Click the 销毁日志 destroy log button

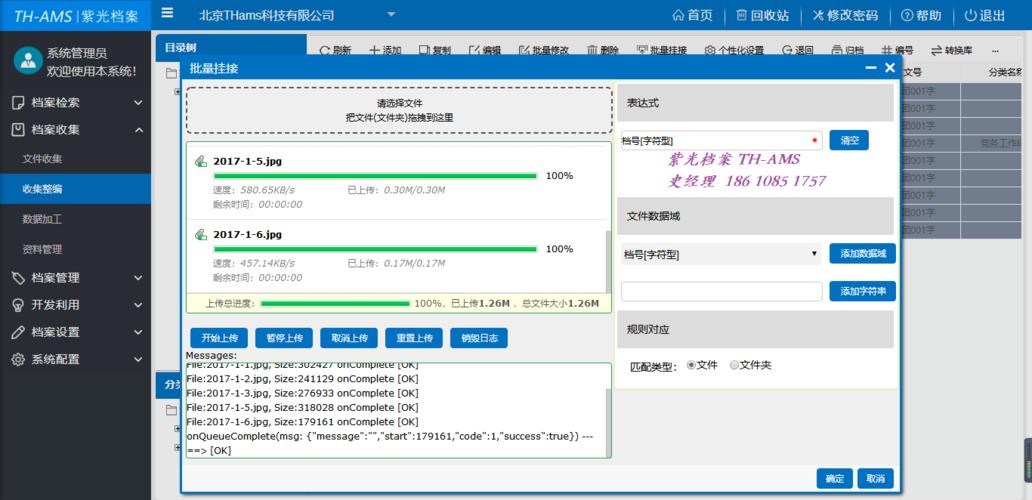click(x=479, y=338)
